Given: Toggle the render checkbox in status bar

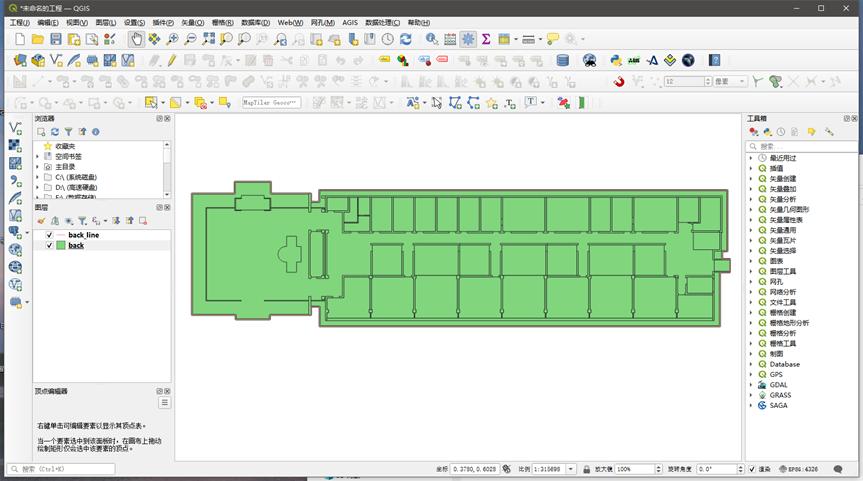Looking at the screenshot, I should tap(753, 468).
